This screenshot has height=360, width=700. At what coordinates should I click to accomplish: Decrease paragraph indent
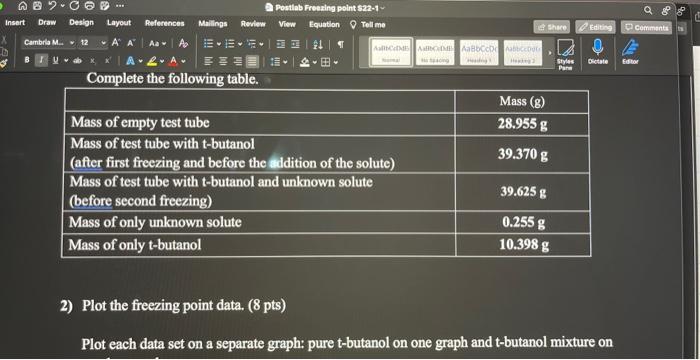pos(280,45)
